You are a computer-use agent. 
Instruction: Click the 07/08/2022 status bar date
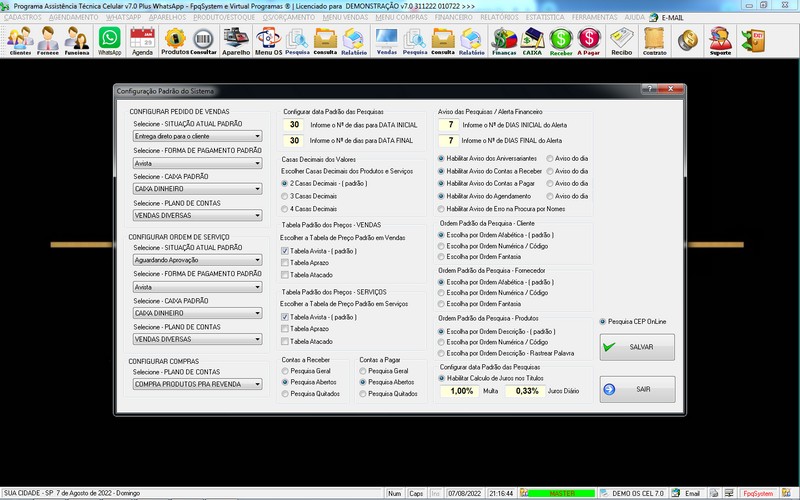click(465, 493)
